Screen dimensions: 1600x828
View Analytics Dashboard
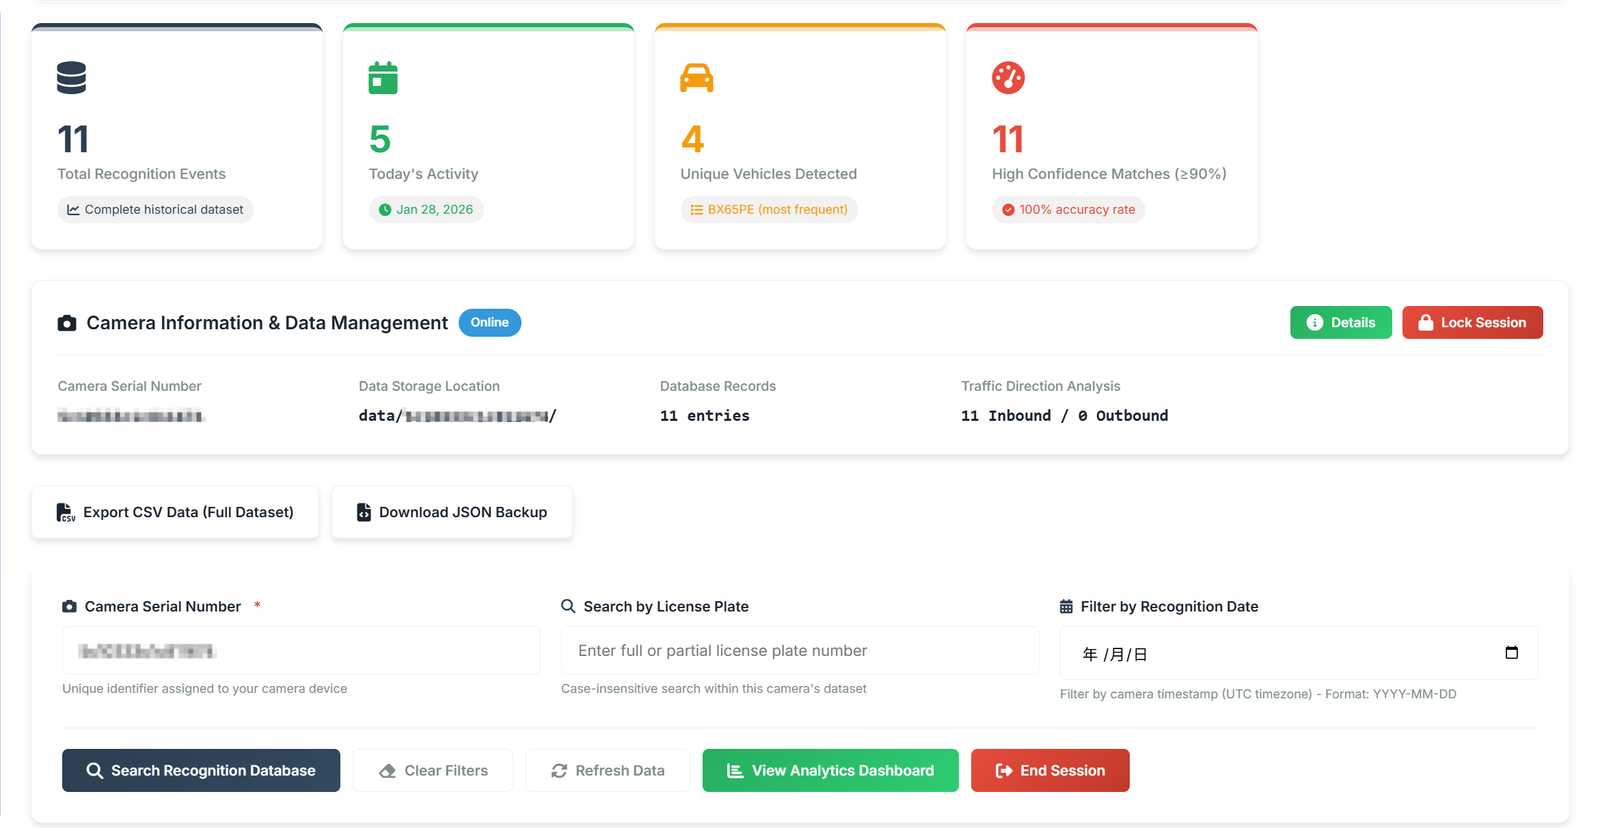pos(830,771)
